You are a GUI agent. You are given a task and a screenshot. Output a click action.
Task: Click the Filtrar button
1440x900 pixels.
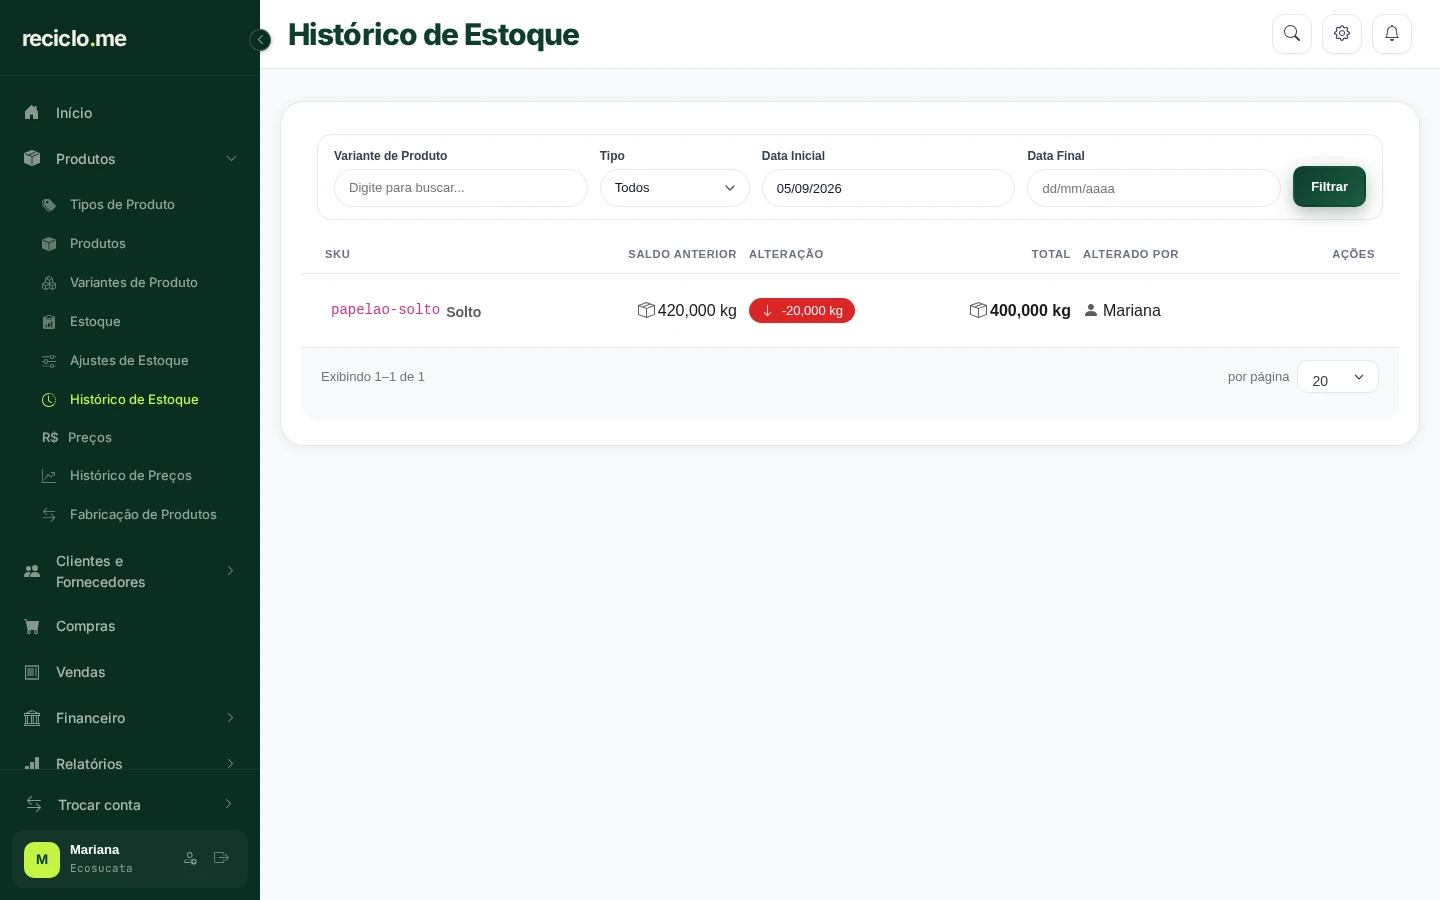point(1329,187)
